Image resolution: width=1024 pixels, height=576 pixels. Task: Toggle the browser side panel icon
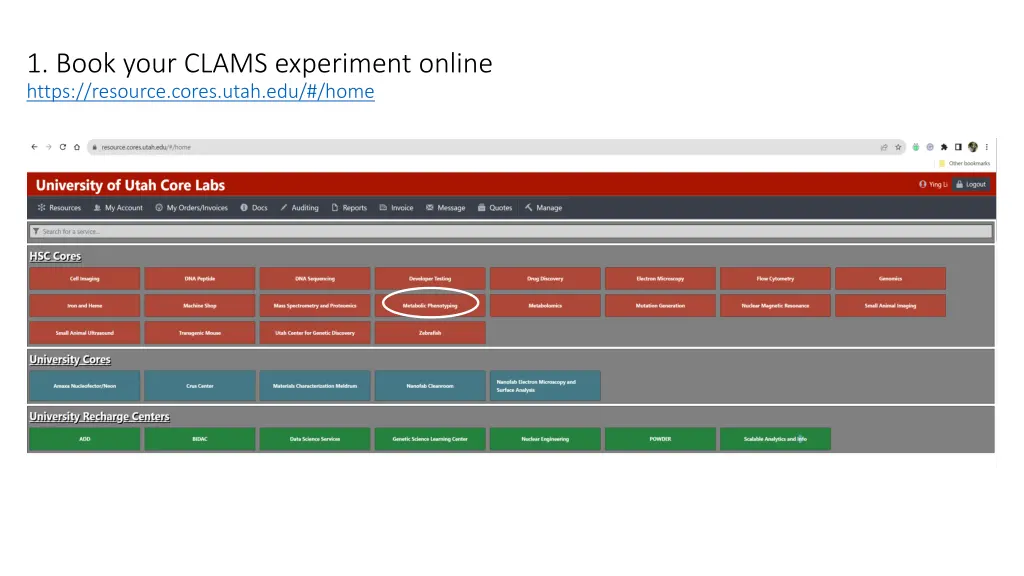958,147
